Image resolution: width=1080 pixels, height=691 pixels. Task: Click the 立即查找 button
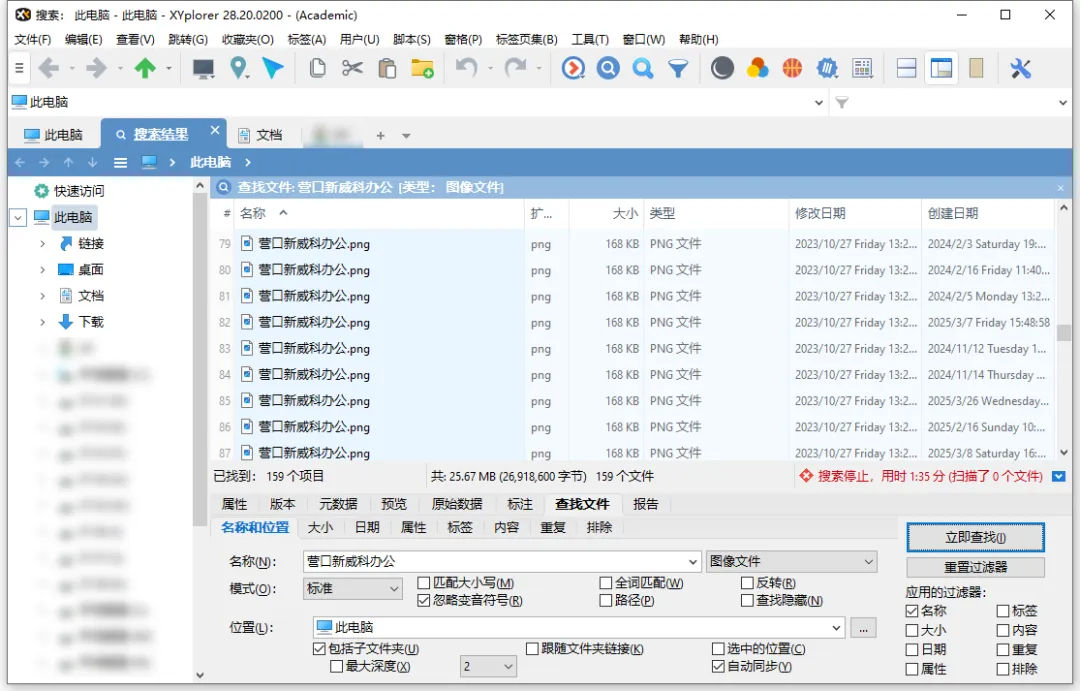pos(975,537)
